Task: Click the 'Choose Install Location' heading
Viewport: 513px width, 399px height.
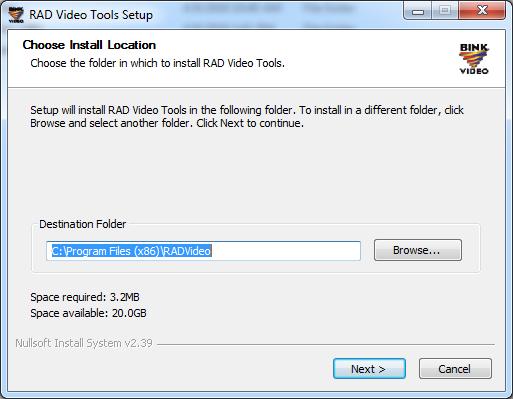Action: [x=89, y=45]
